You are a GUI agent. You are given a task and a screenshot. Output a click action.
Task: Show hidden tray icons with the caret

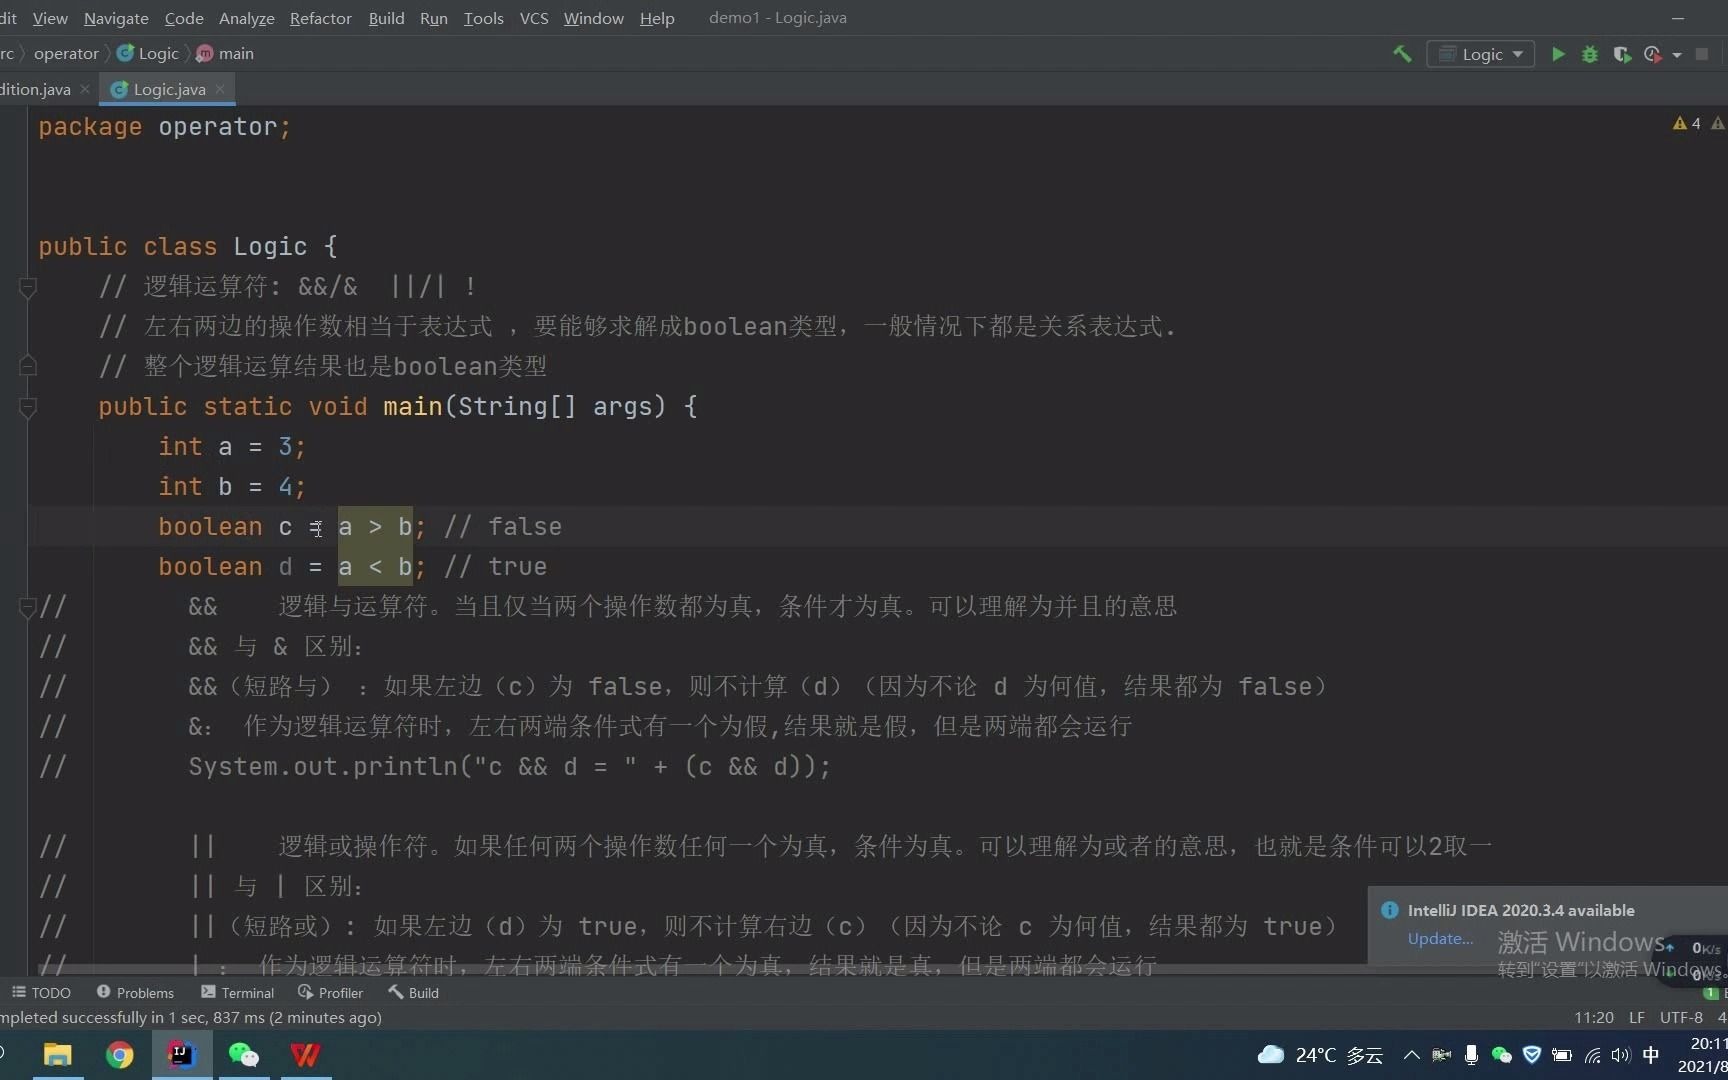click(1411, 1055)
